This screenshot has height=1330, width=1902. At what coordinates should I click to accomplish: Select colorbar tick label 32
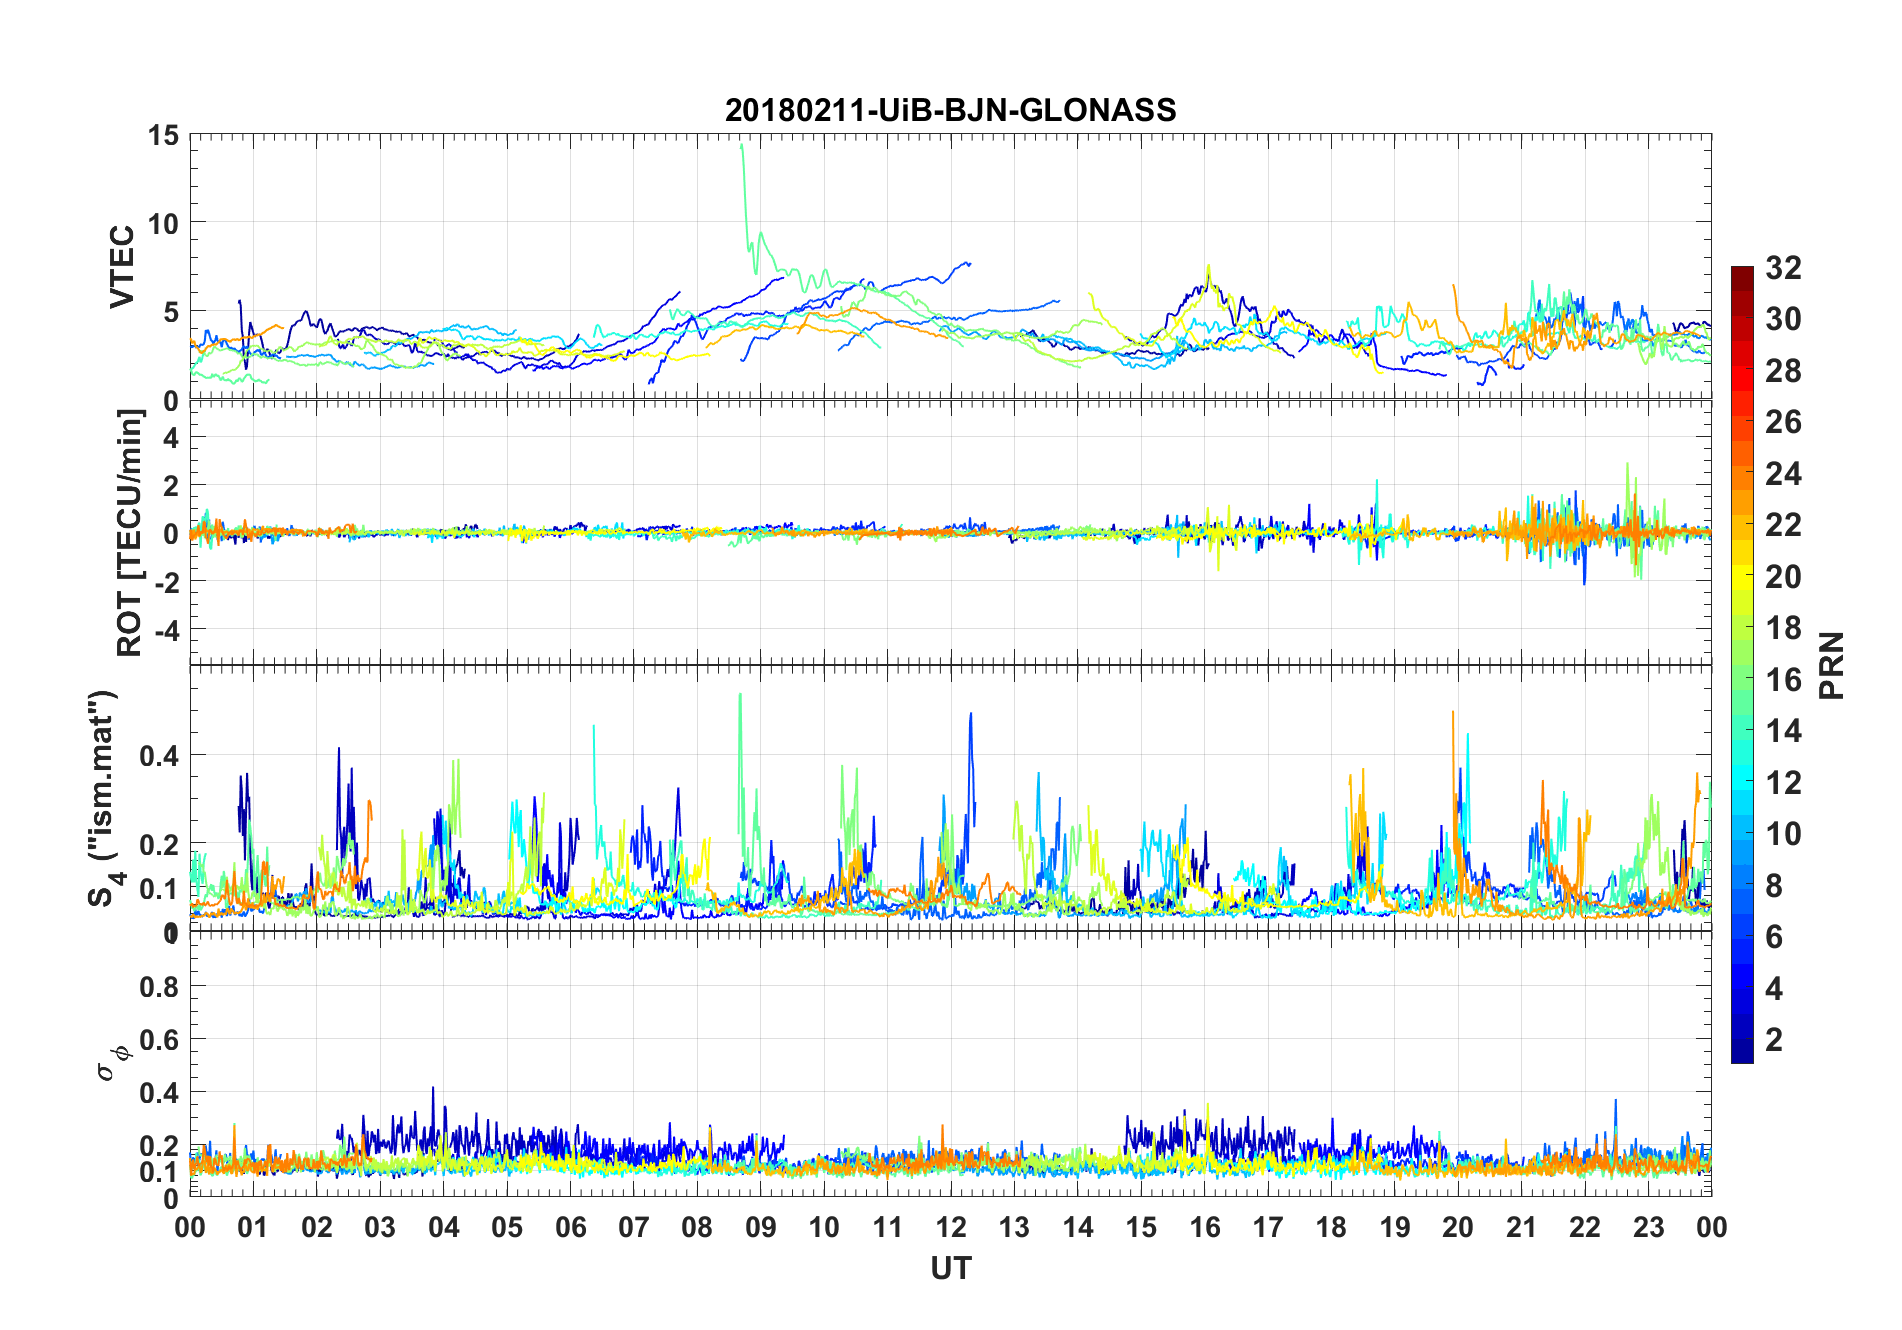click(1783, 268)
